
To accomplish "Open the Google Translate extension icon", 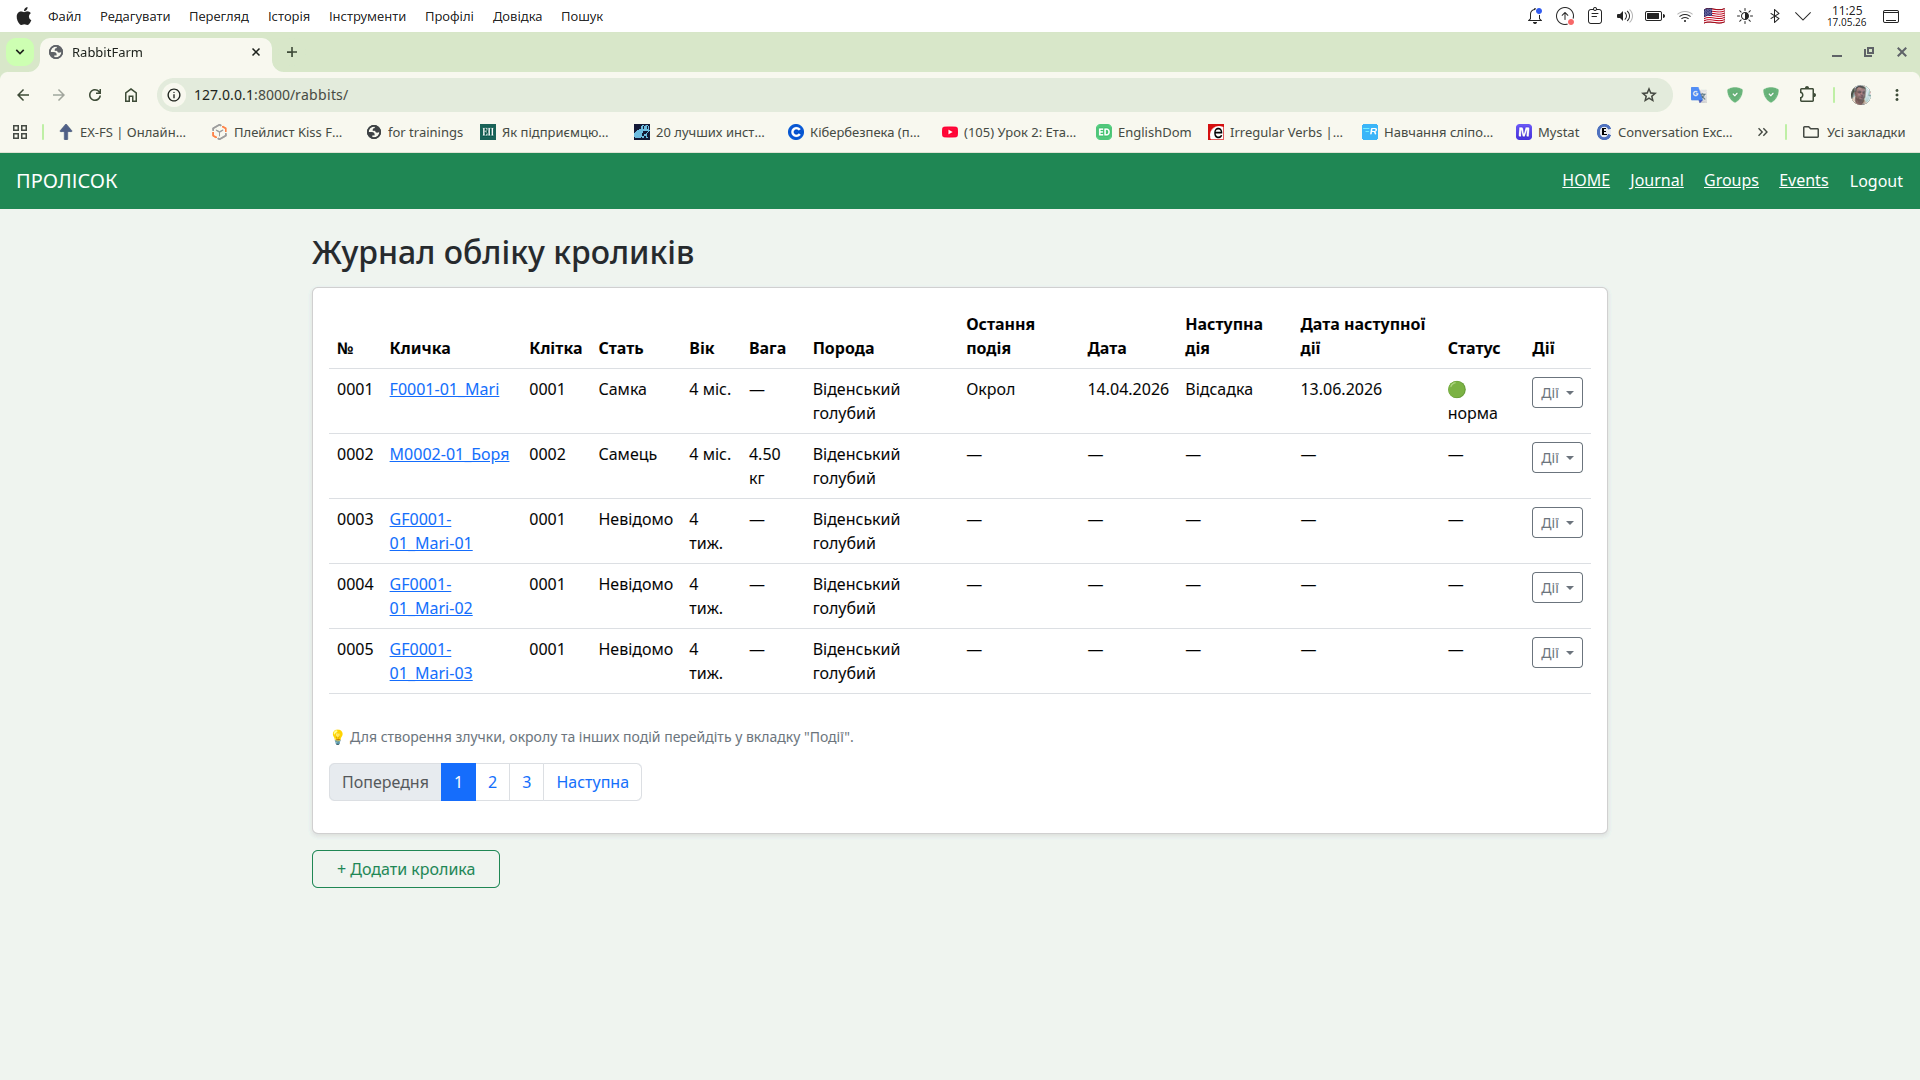I will (x=1698, y=95).
